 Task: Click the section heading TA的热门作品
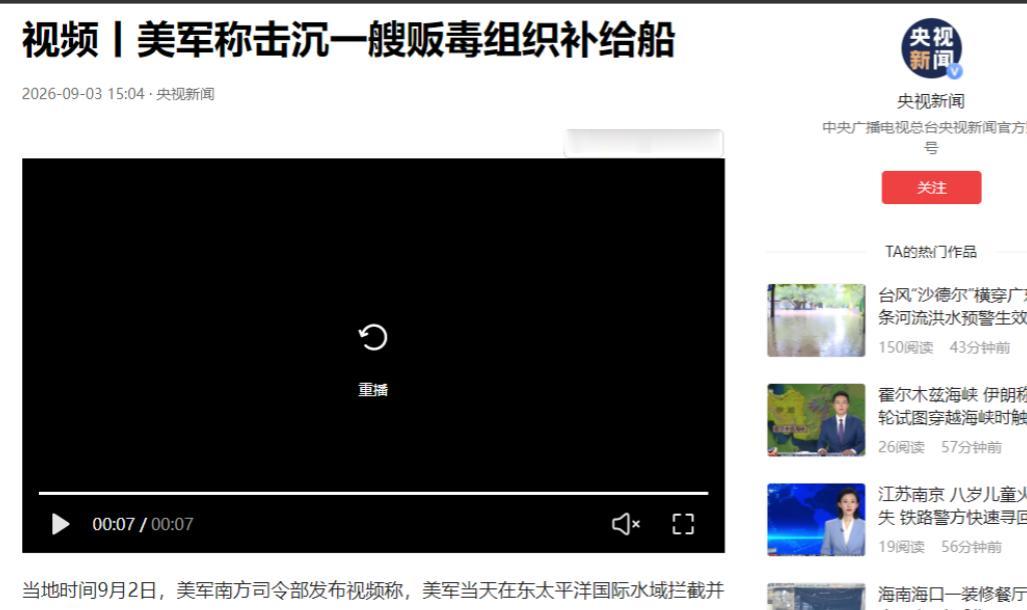click(931, 252)
